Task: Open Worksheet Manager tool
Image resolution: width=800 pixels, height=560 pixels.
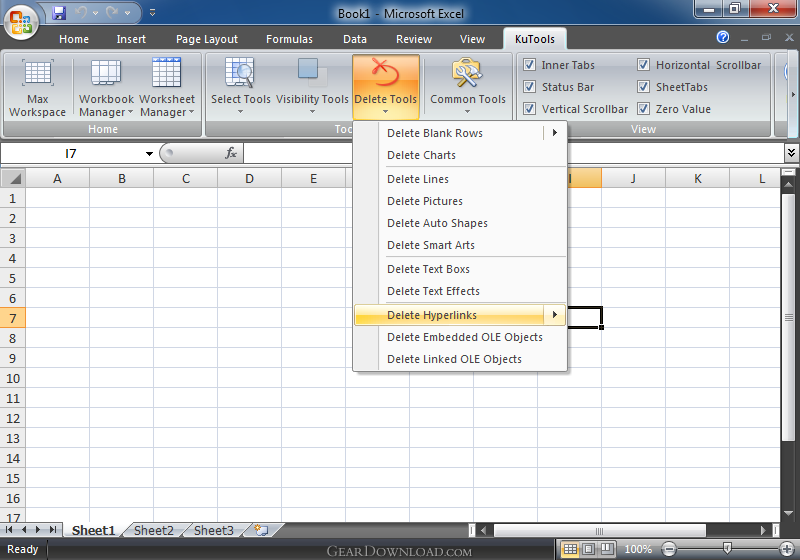Action: coord(167,88)
